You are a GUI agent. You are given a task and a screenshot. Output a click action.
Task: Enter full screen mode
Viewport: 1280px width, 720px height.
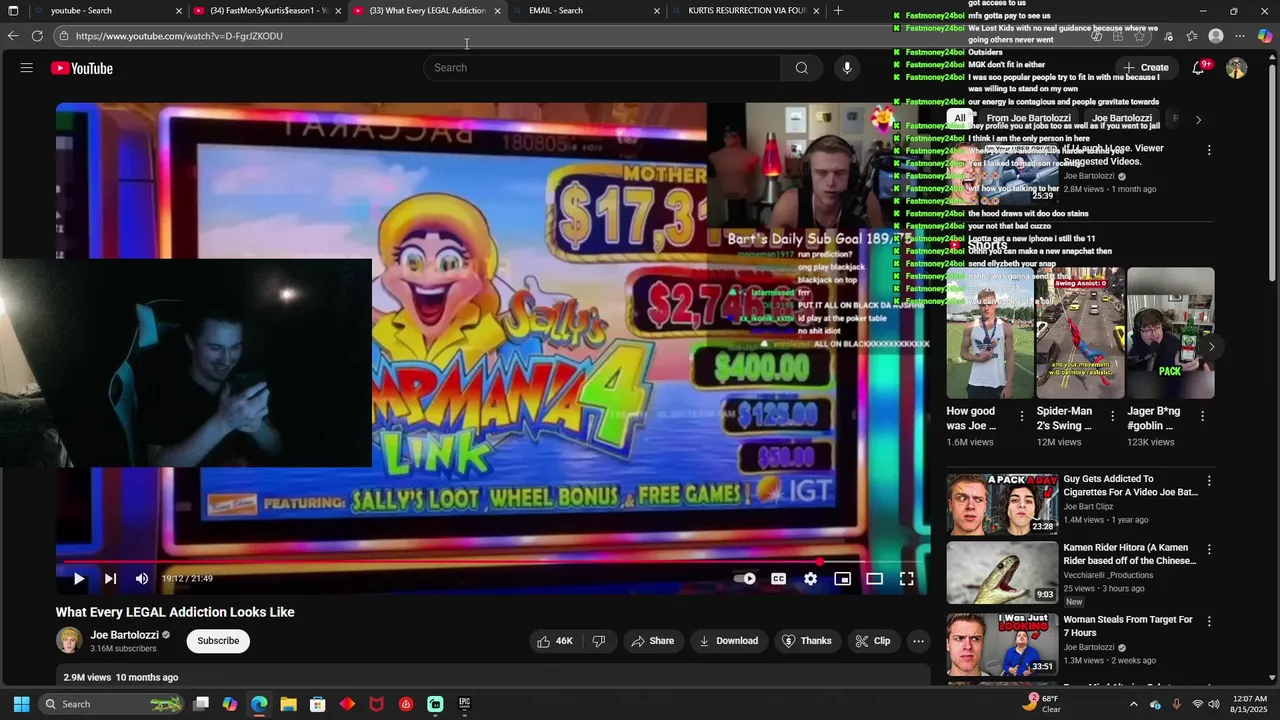tap(907, 578)
